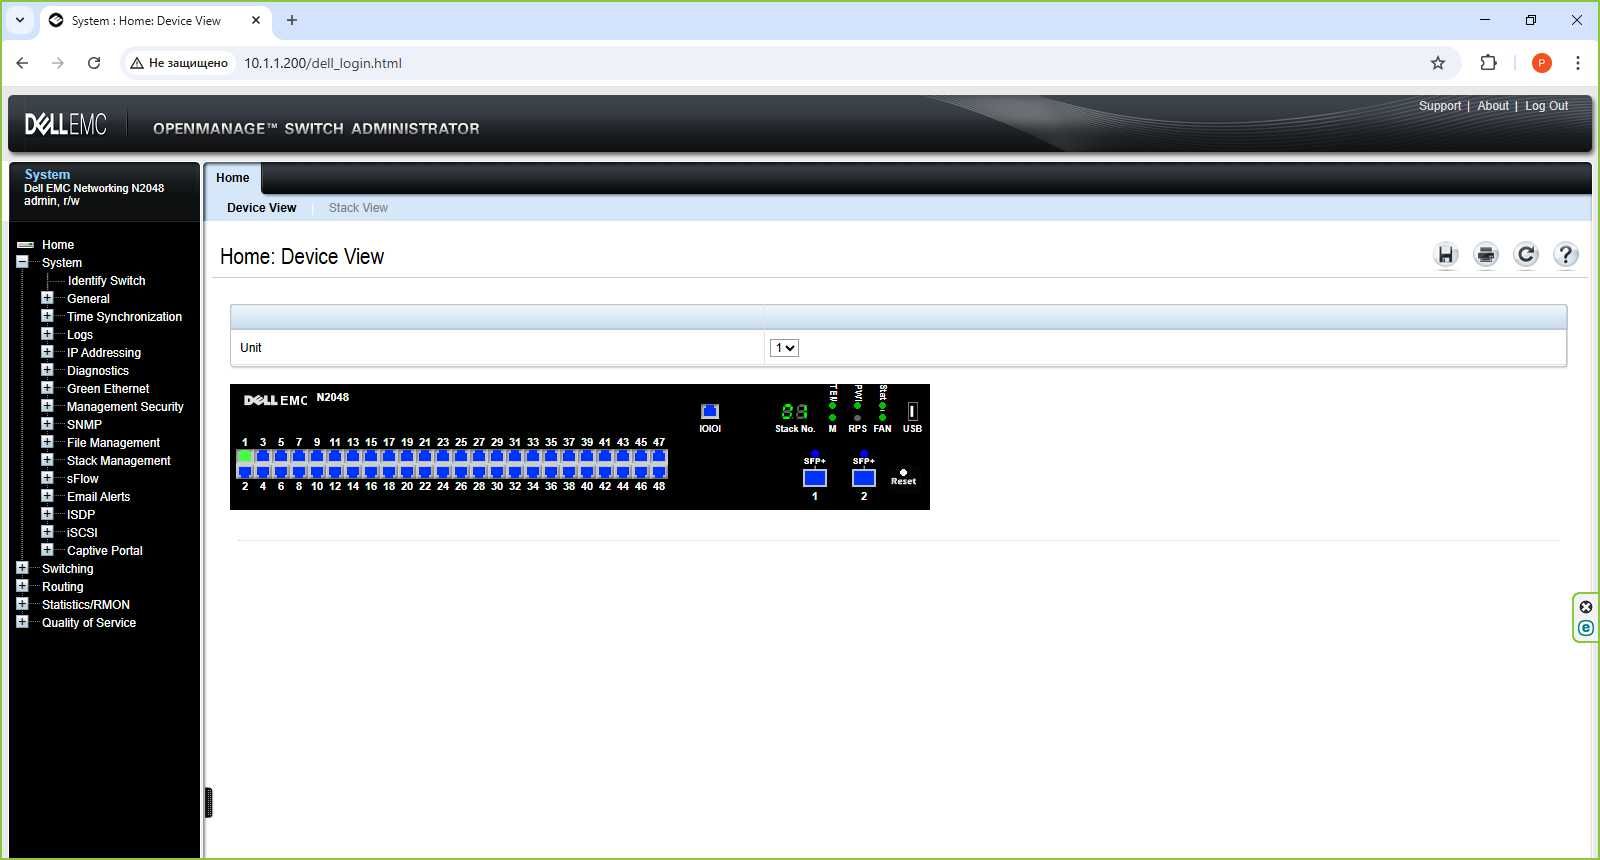The height and width of the screenshot is (860, 1600).
Task: Click the IOIOI console port icon
Action: [x=710, y=411]
